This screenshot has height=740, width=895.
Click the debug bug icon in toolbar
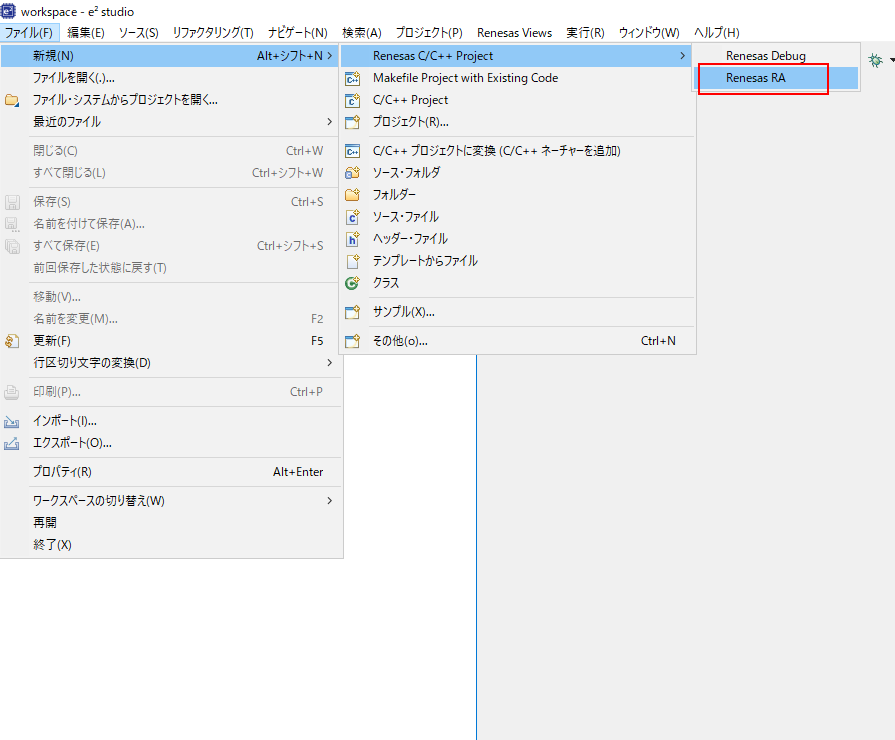pos(876,60)
